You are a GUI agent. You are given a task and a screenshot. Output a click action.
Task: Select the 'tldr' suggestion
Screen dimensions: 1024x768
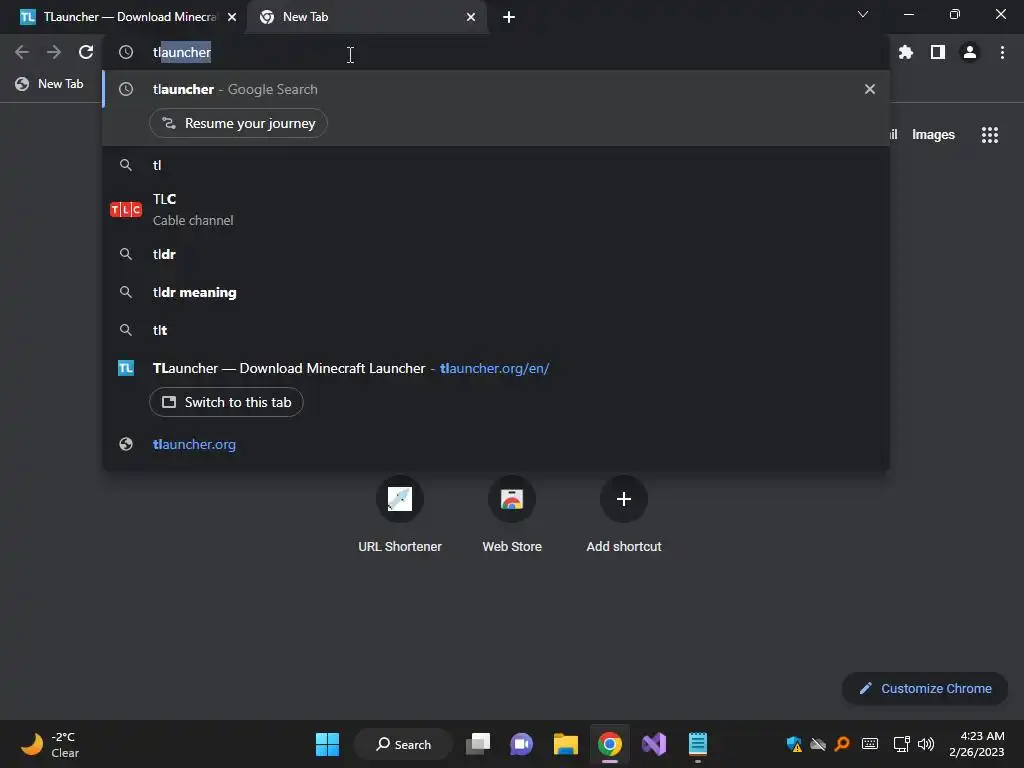click(496, 254)
